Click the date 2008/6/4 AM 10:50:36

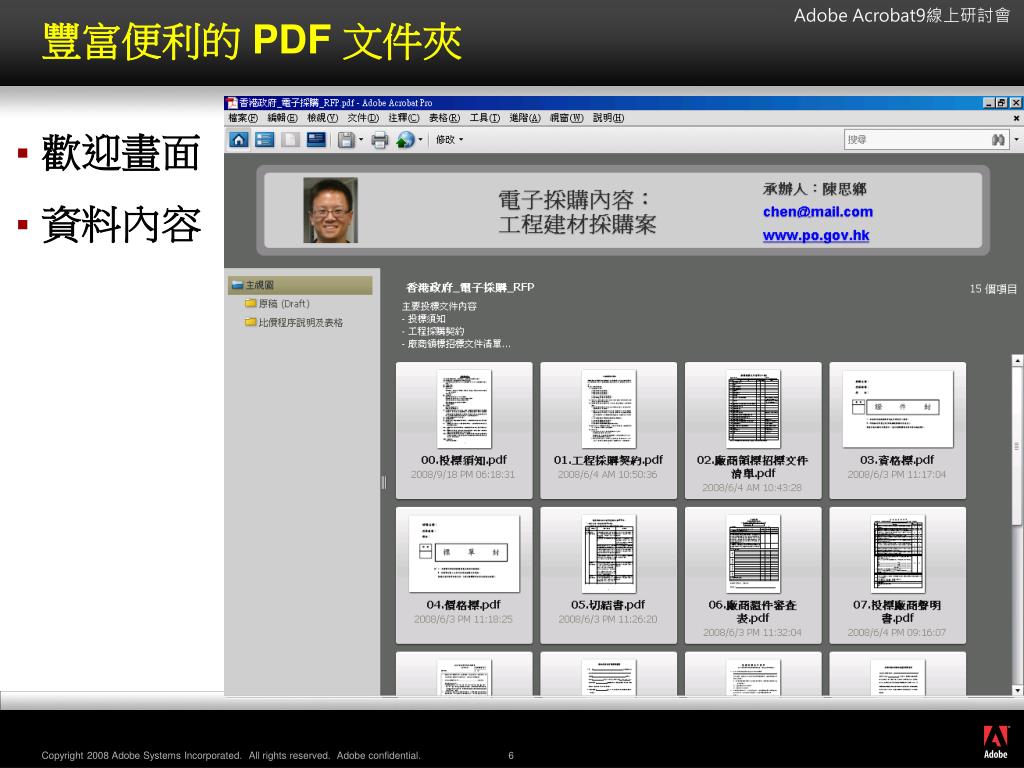pos(607,475)
